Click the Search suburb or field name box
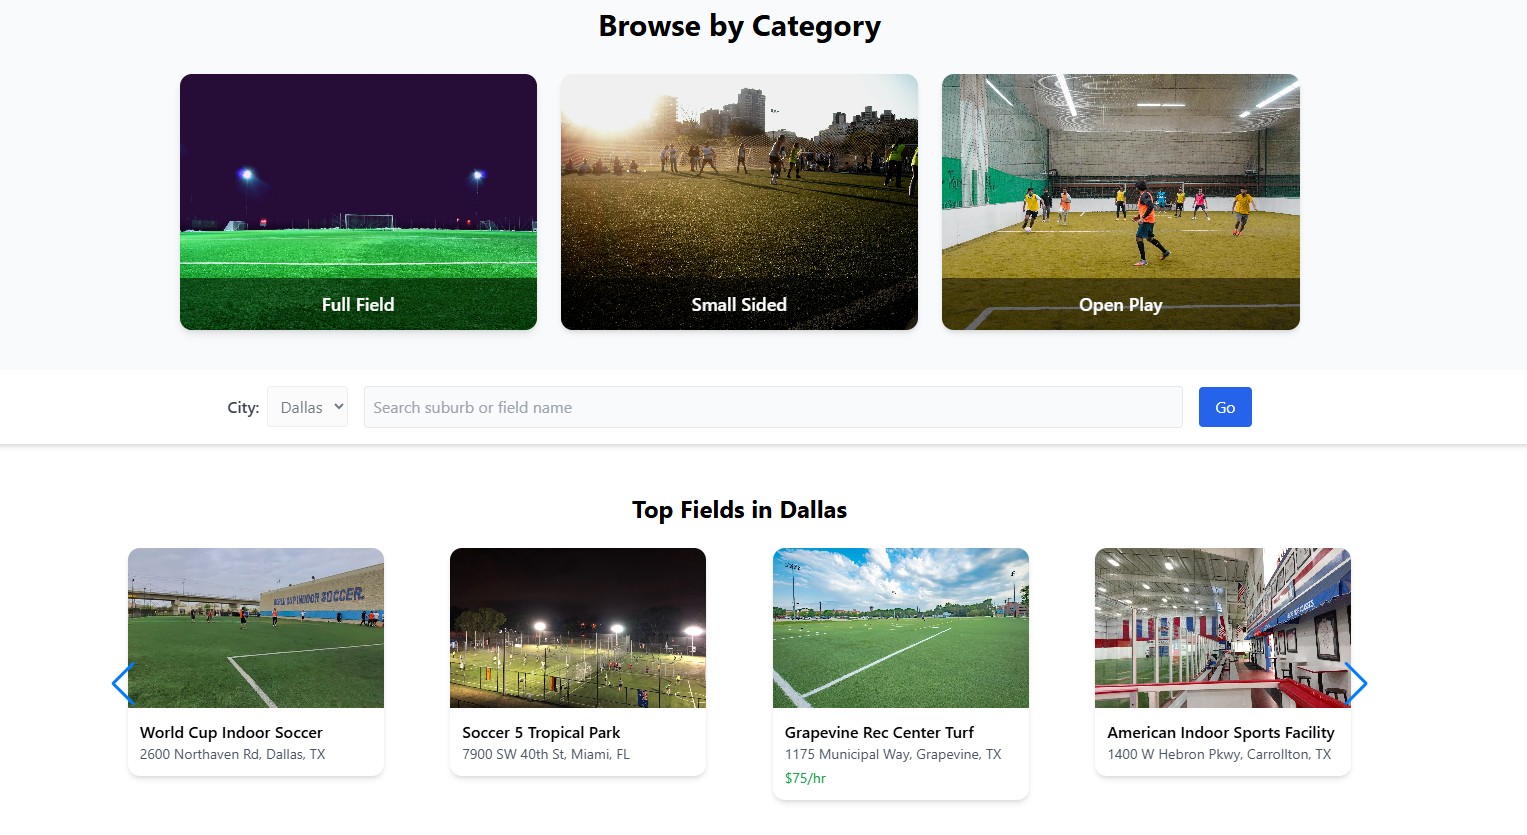The image size is (1527, 835). click(772, 407)
